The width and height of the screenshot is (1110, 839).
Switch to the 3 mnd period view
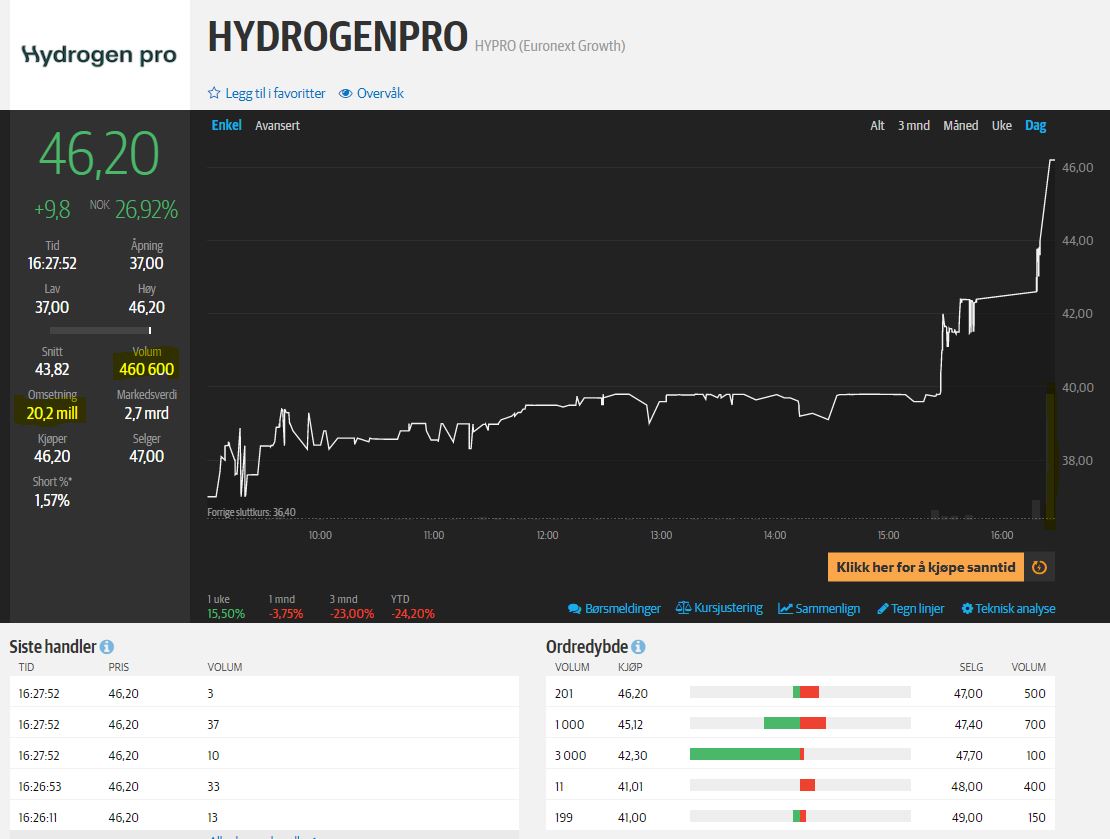[915, 125]
